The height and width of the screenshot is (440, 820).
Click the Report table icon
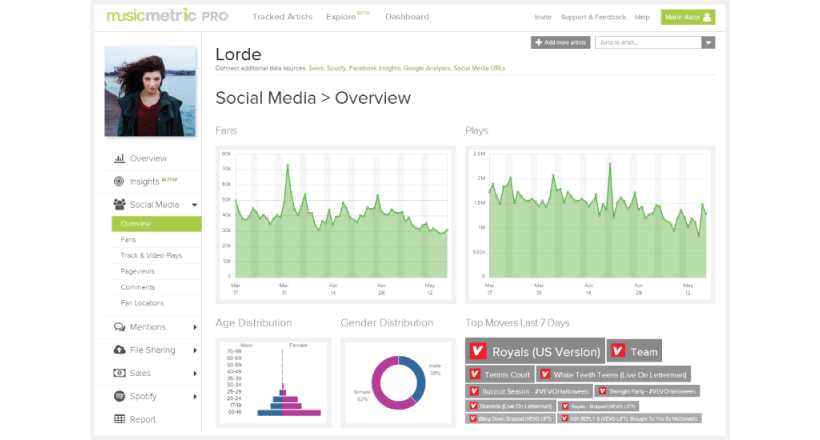(120, 419)
